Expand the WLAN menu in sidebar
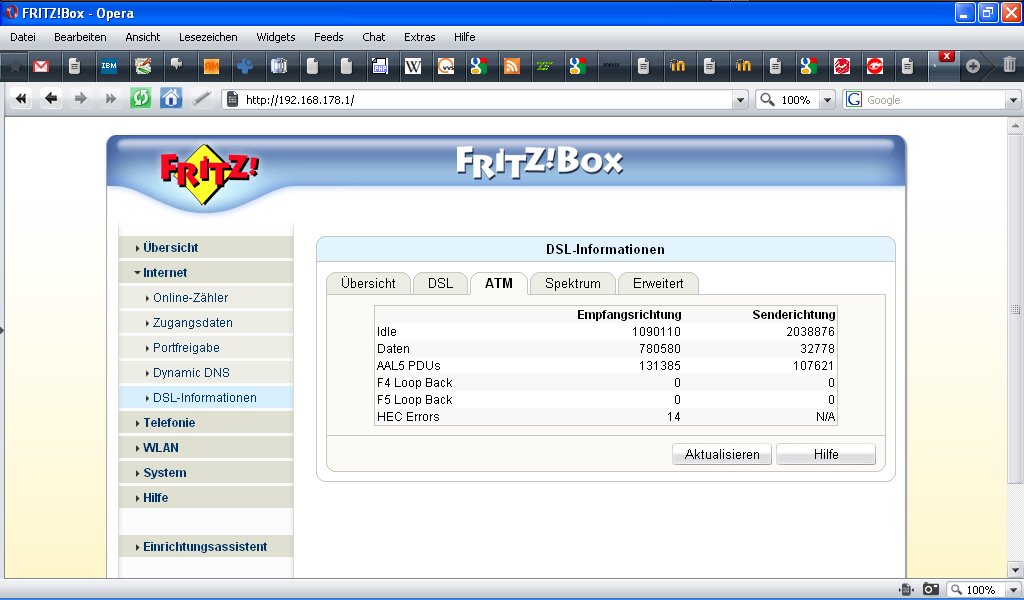Viewport: 1024px width, 600px height. click(161, 447)
